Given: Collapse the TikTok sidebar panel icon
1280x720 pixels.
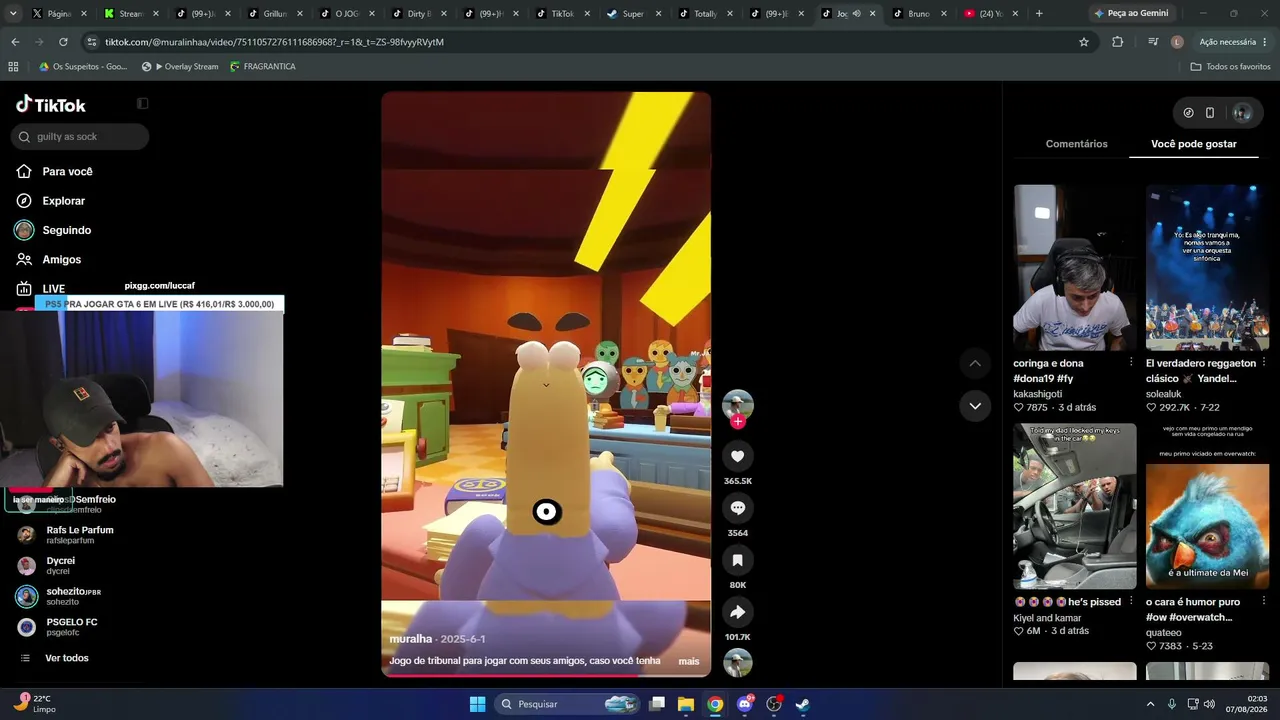Looking at the screenshot, I should point(142,104).
